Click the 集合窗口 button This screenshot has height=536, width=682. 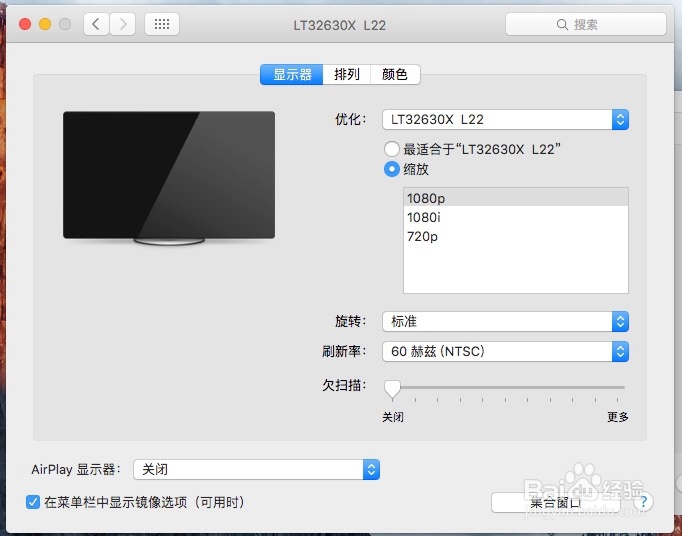[x=555, y=502]
